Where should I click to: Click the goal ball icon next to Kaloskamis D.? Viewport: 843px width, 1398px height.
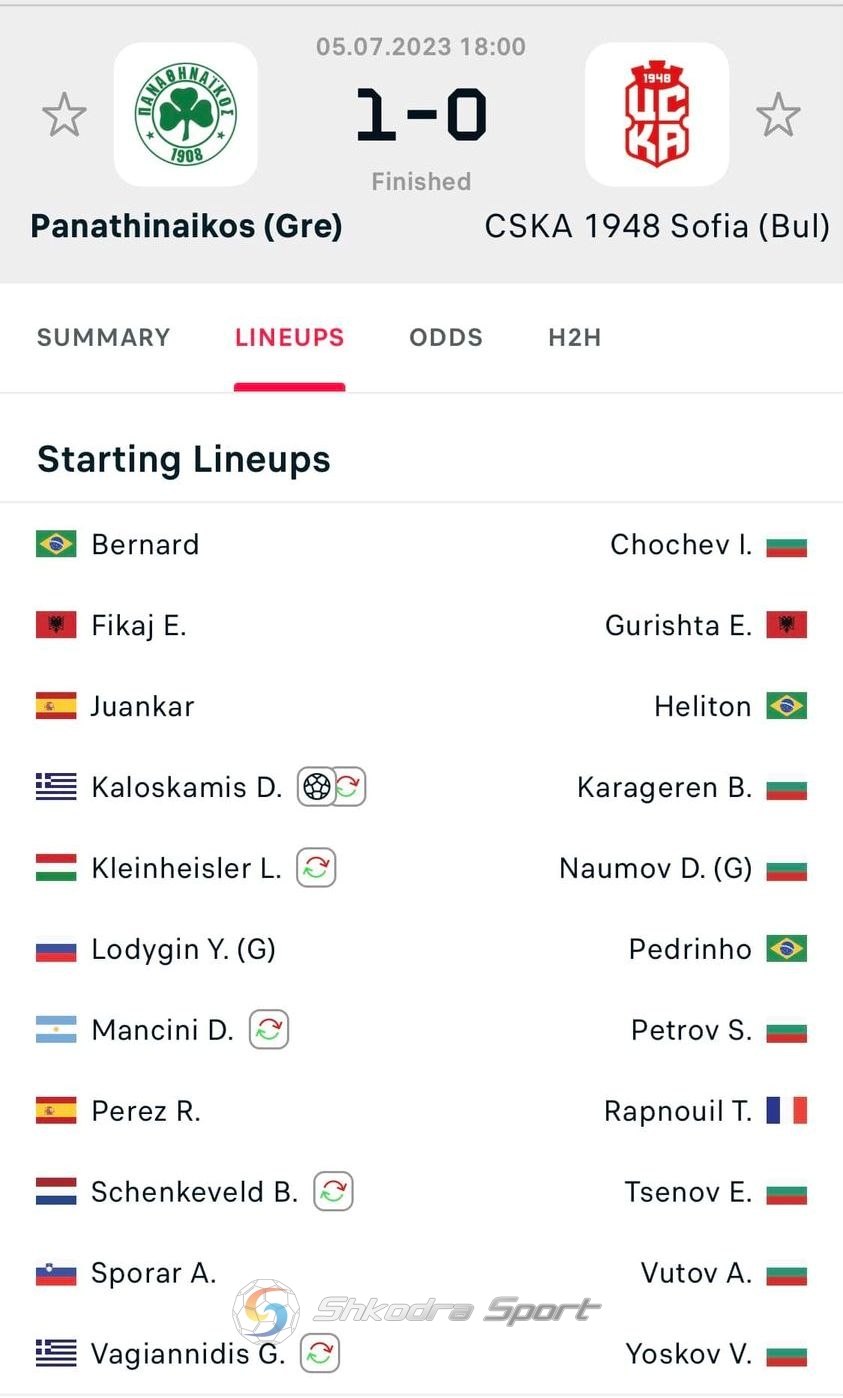pyautogui.click(x=316, y=787)
